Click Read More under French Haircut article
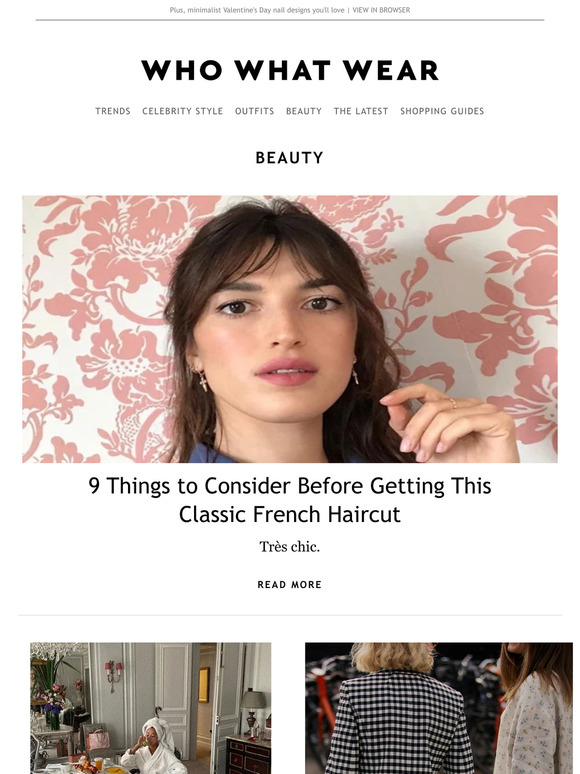This screenshot has width=580, height=774. pos(290,584)
